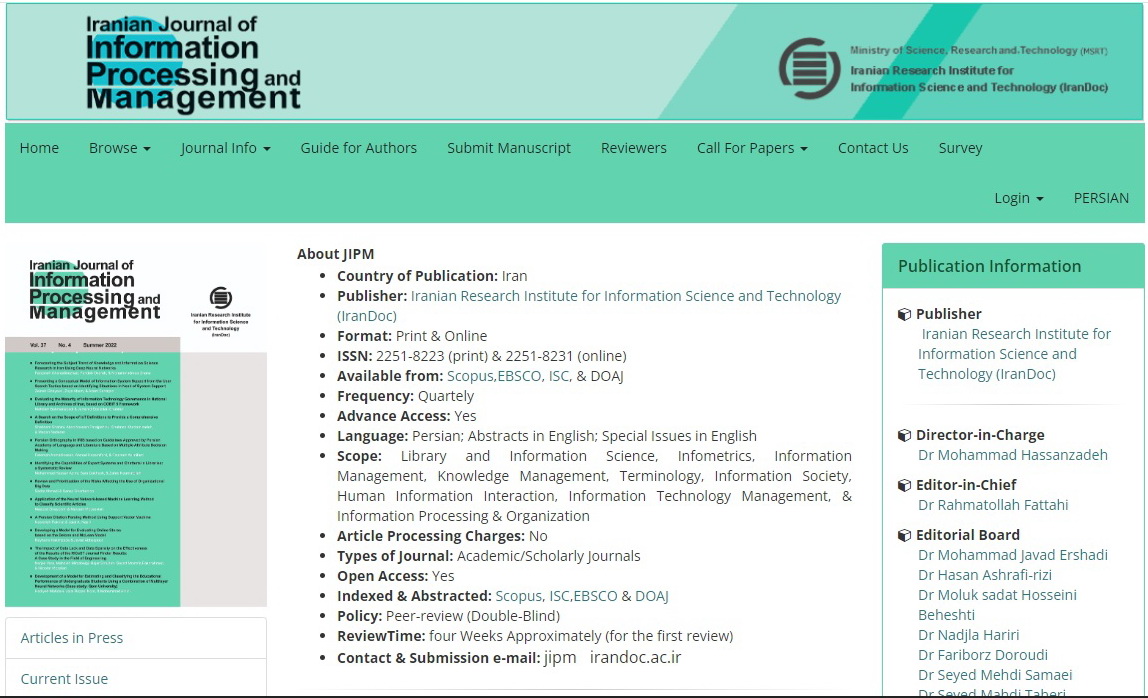Click 'Open Access: Yes' text
This screenshot has height=698, width=1148.
(x=395, y=576)
